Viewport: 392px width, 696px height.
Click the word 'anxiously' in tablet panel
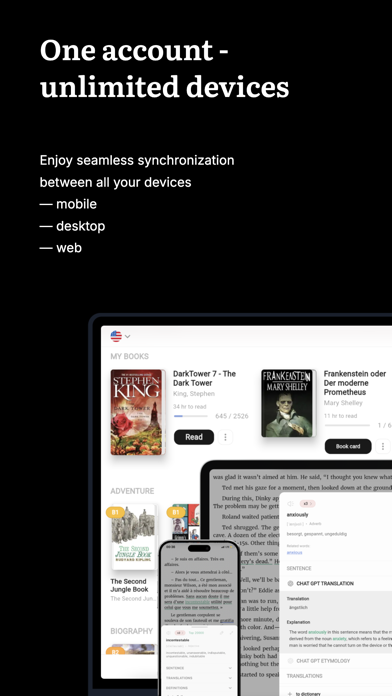point(297,515)
